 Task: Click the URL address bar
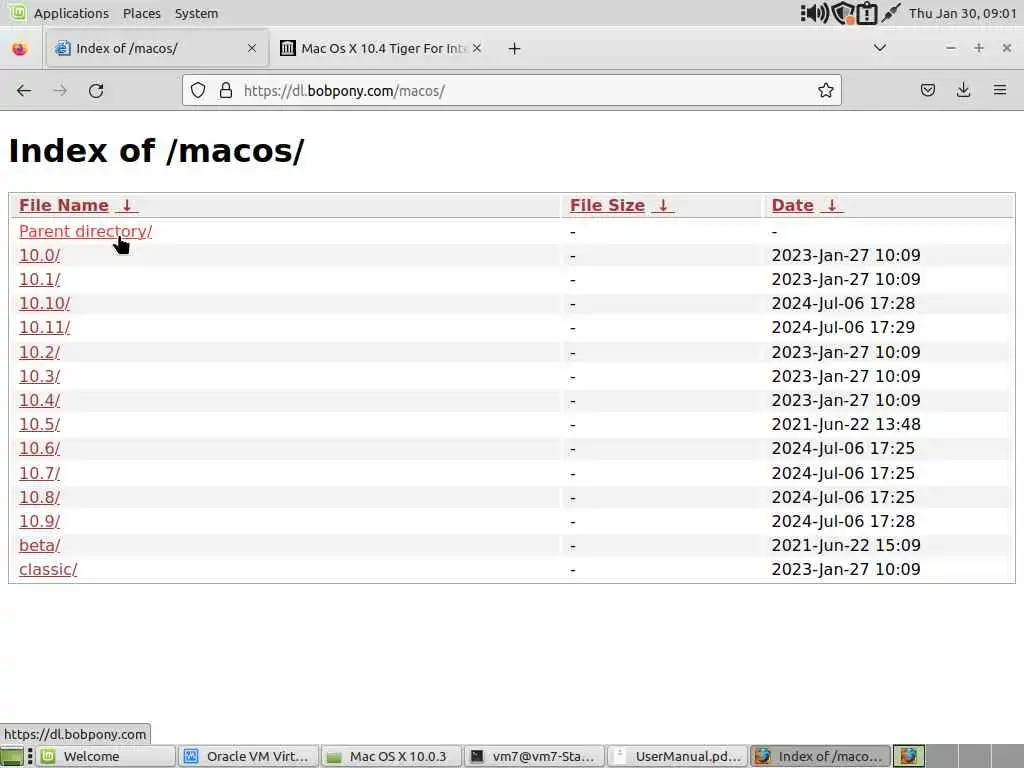[x=511, y=90]
